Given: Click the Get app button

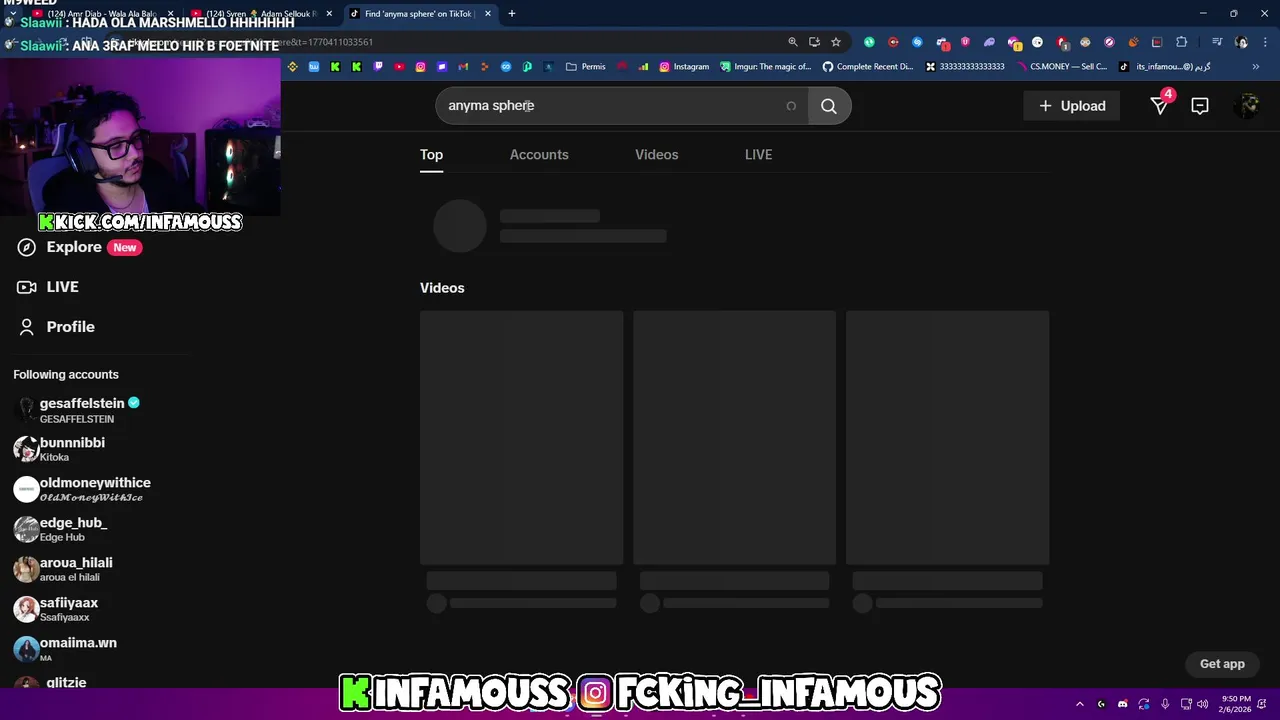Looking at the screenshot, I should [1222, 664].
